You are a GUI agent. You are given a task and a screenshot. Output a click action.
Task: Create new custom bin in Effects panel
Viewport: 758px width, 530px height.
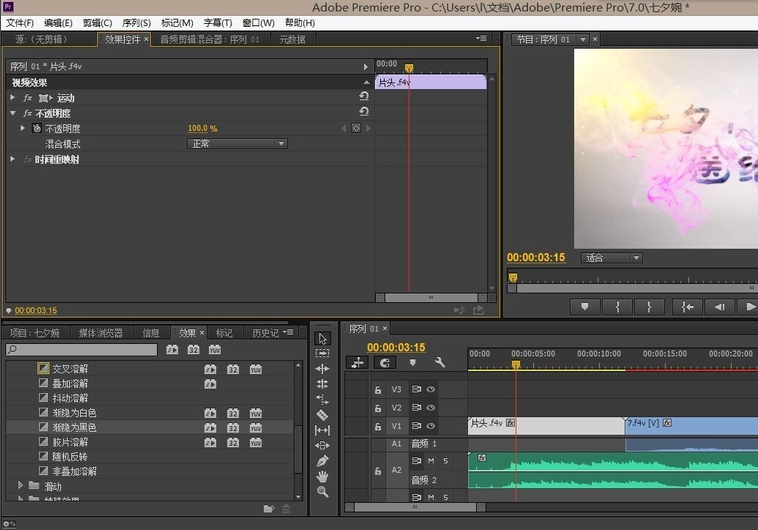(x=268, y=509)
